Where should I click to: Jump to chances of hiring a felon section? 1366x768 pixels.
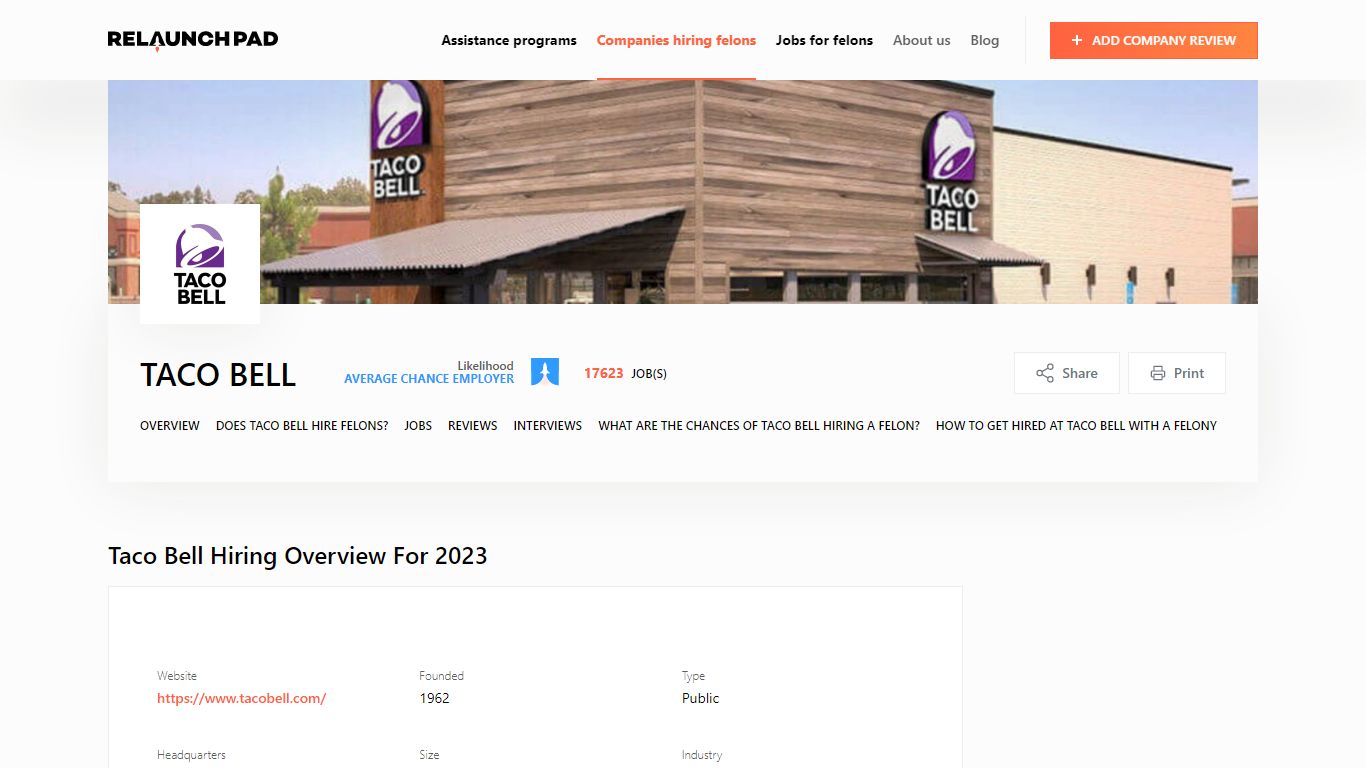(x=759, y=425)
